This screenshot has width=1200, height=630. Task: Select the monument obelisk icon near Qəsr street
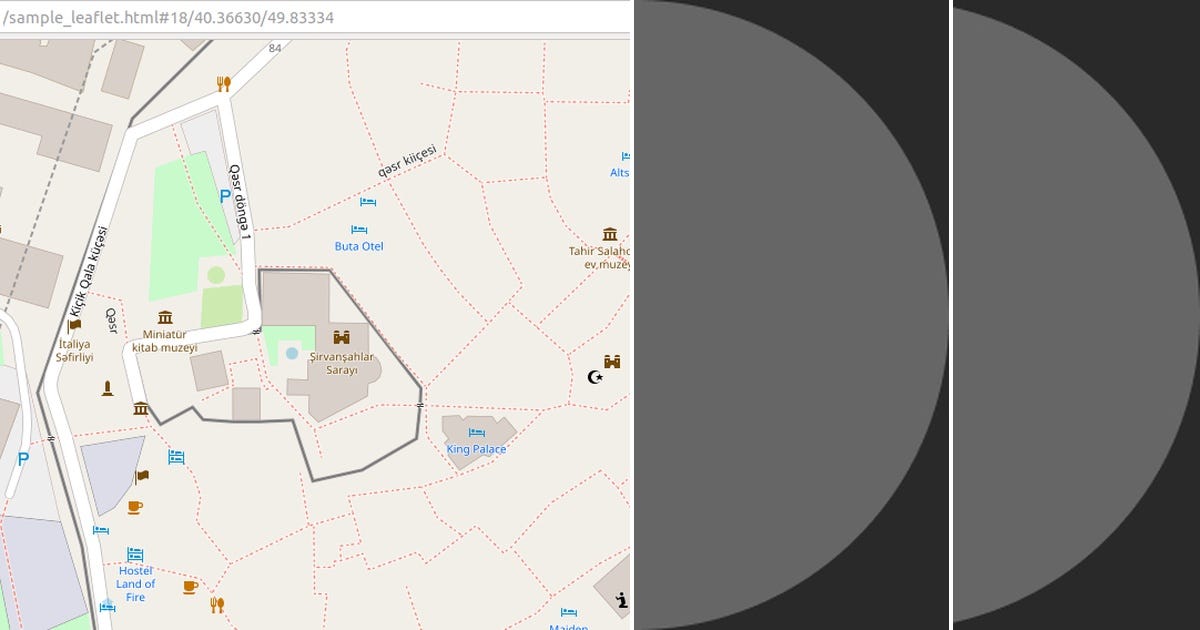107,388
